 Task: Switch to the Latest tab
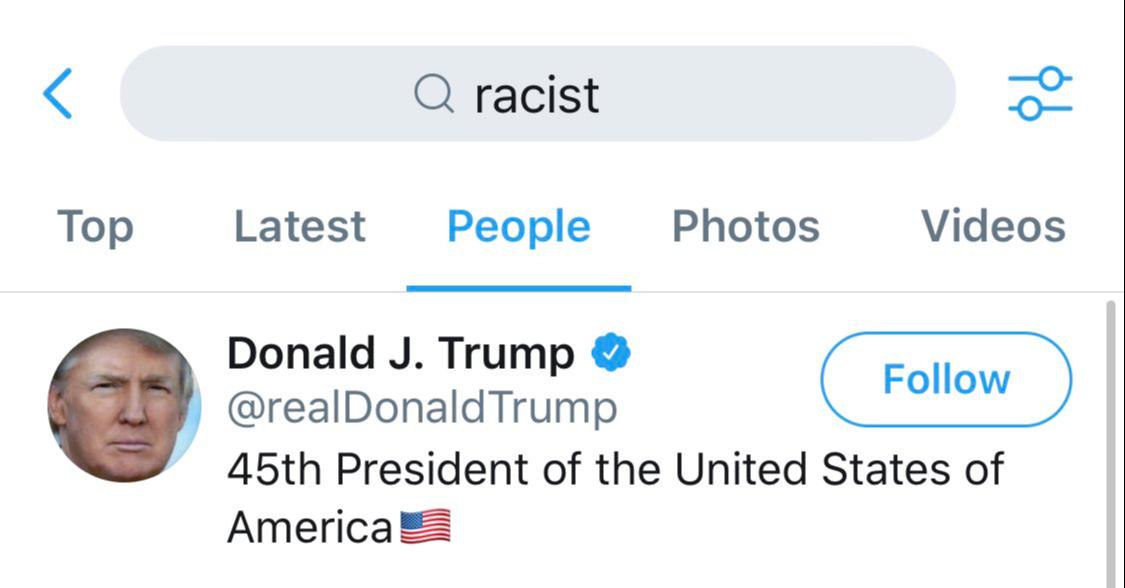tap(300, 227)
